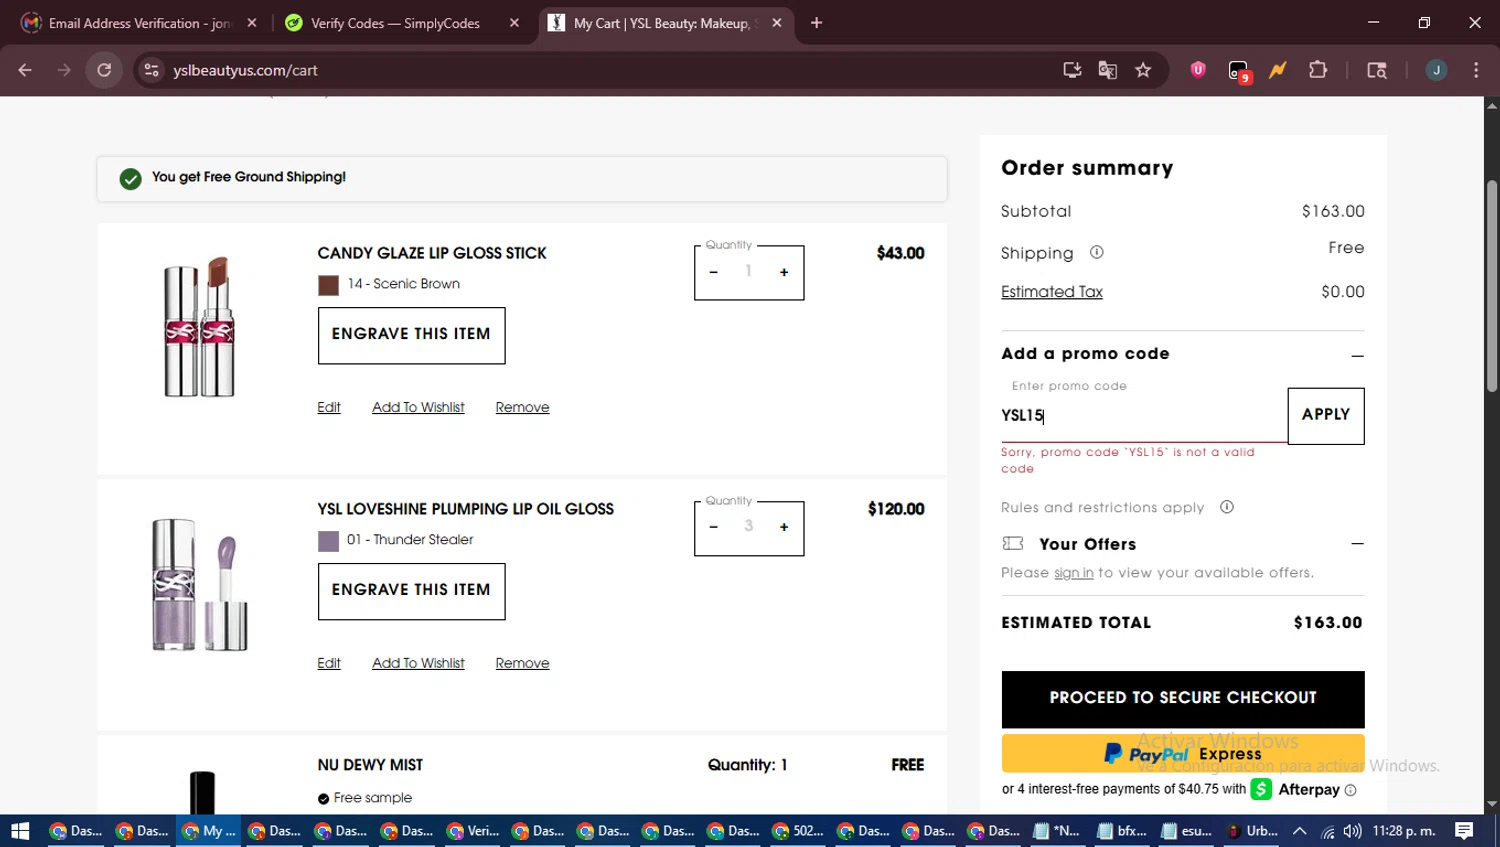This screenshot has width=1500, height=847.
Task: Bookmark this page with star icon
Action: point(1143,70)
